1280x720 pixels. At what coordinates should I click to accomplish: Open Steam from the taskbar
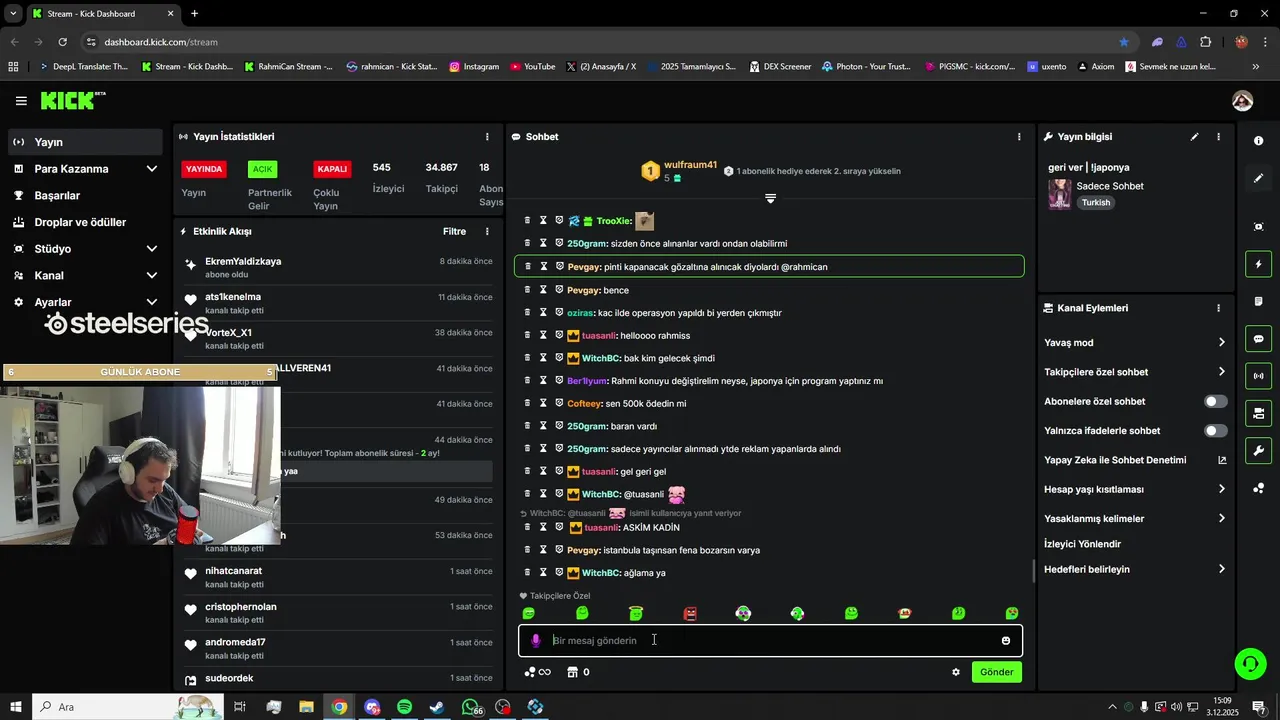(x=437, y=707)
